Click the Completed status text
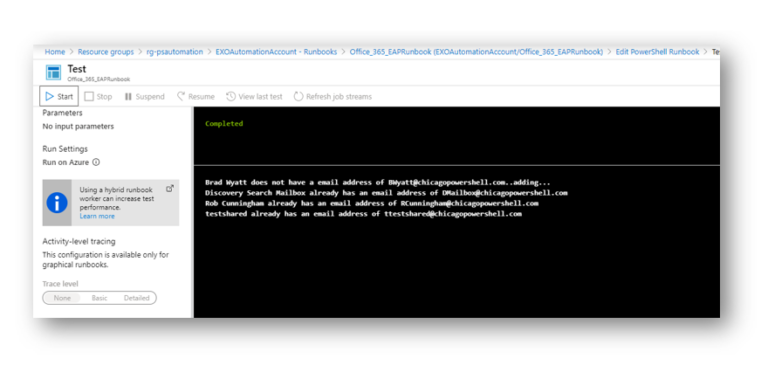Screen dimensions: 768x372 224,124
